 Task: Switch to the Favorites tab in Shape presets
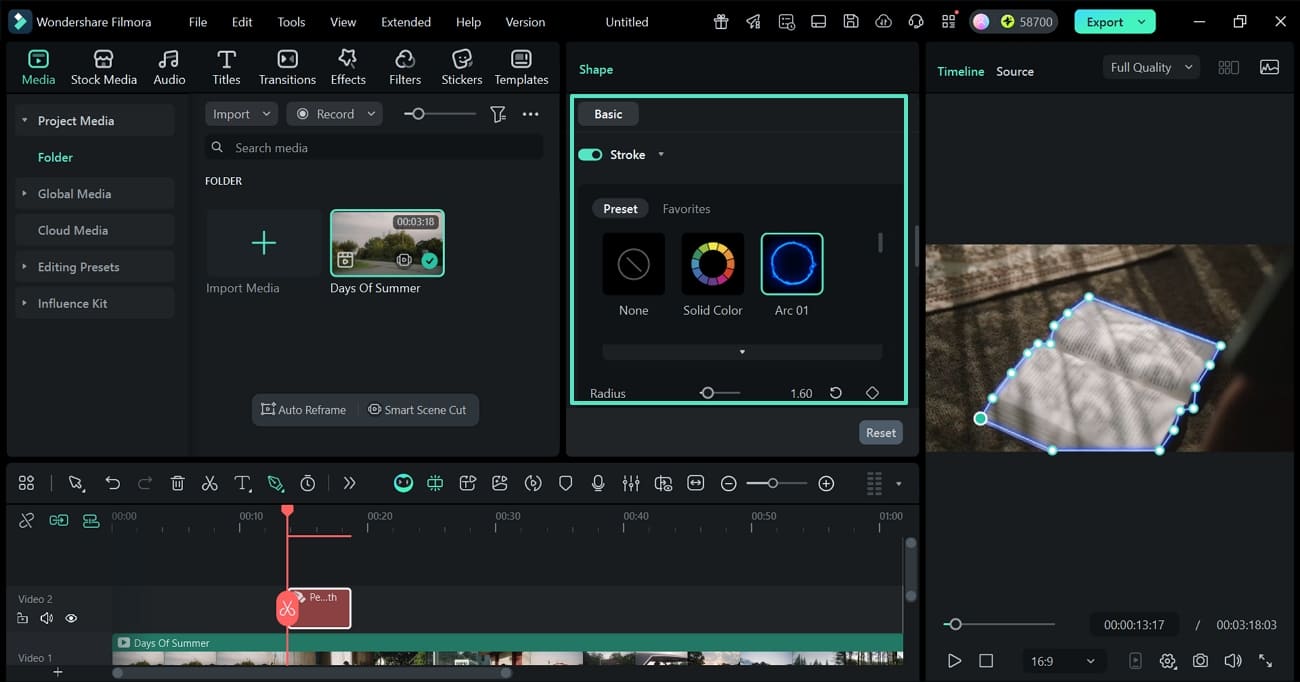(x=686, y=208)
